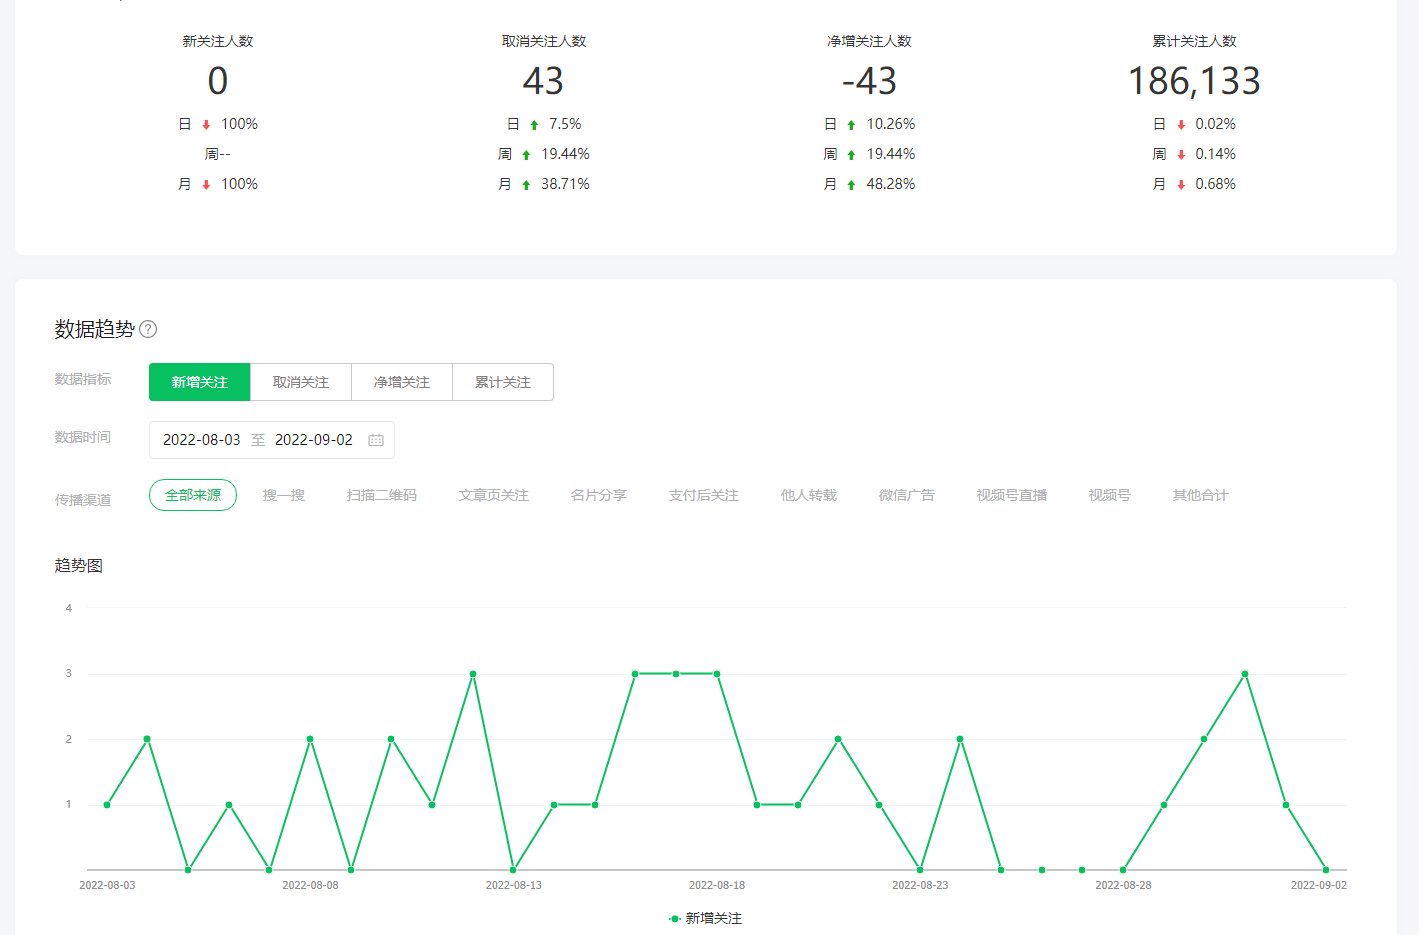Click the 累计关注 daily change 0.02%
This screenshot has width=1419, height=935.
tap(1216, 124)
